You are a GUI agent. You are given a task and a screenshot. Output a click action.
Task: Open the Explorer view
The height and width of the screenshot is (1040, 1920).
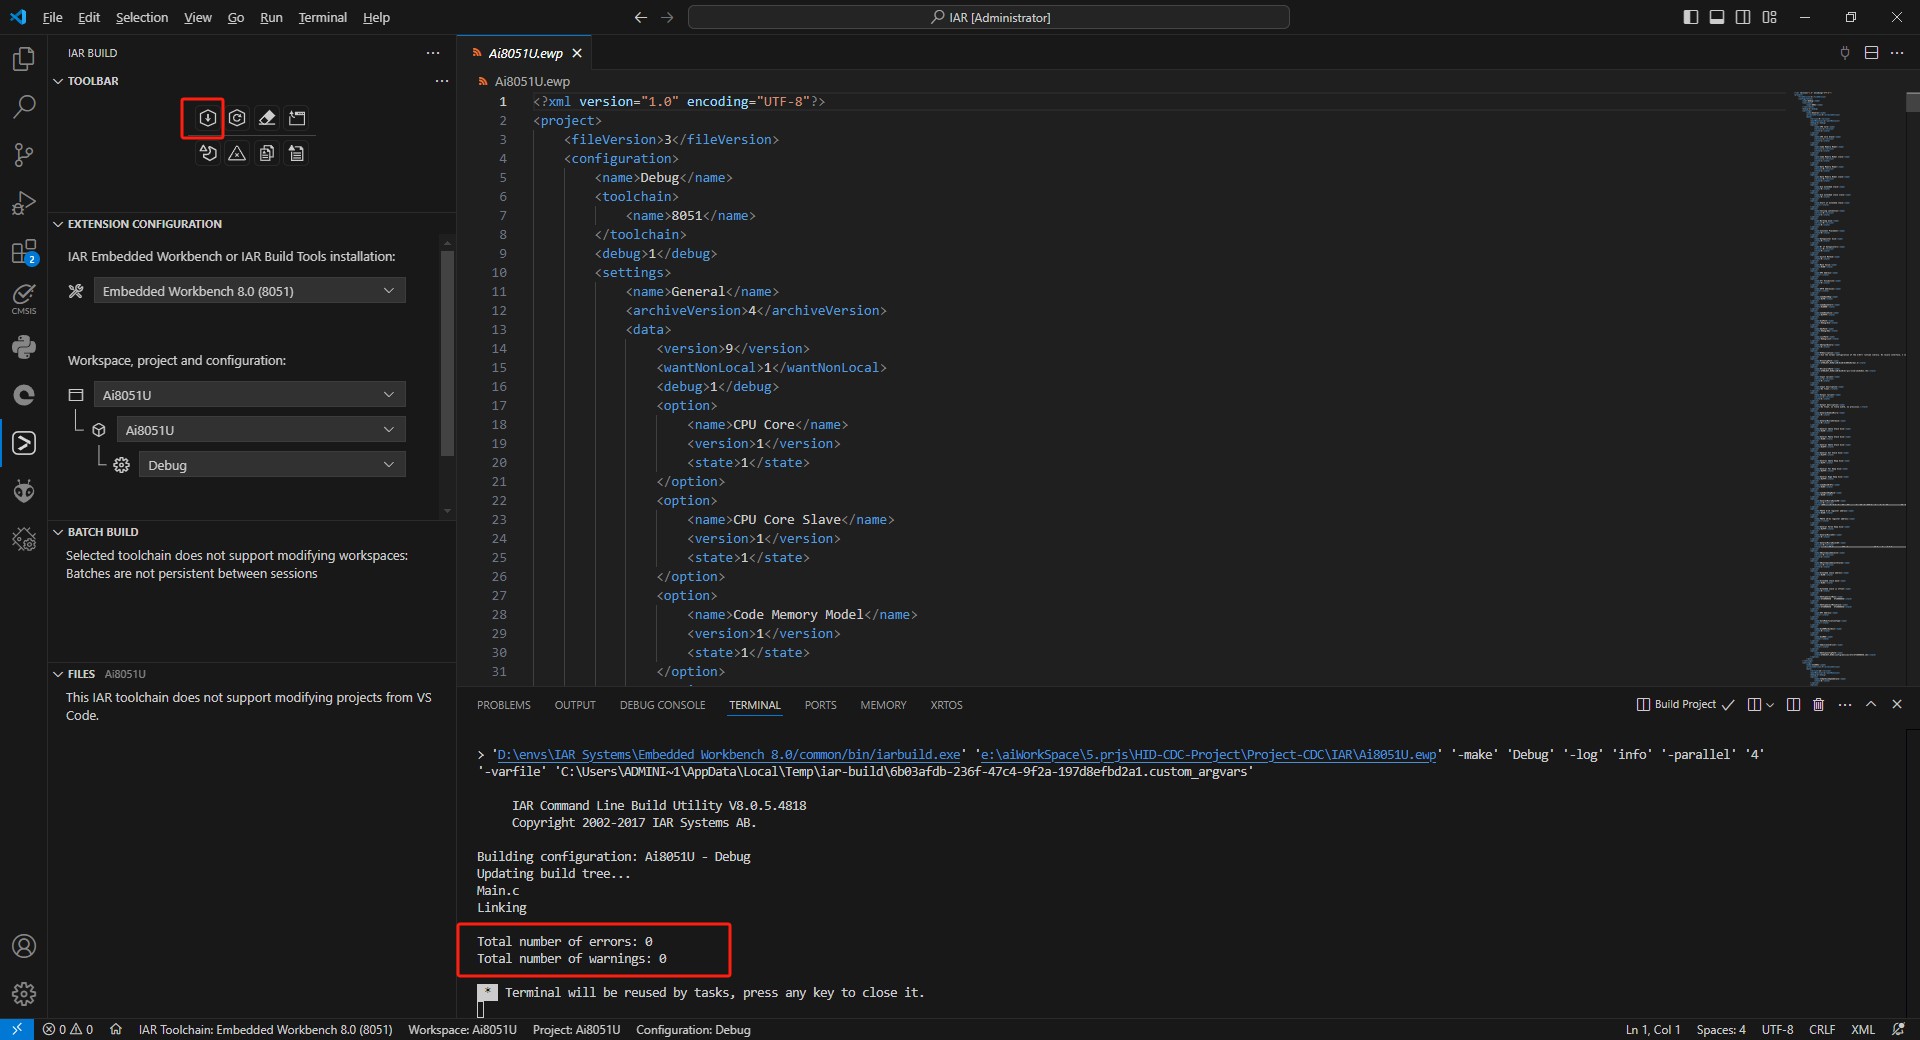[24, 59]
